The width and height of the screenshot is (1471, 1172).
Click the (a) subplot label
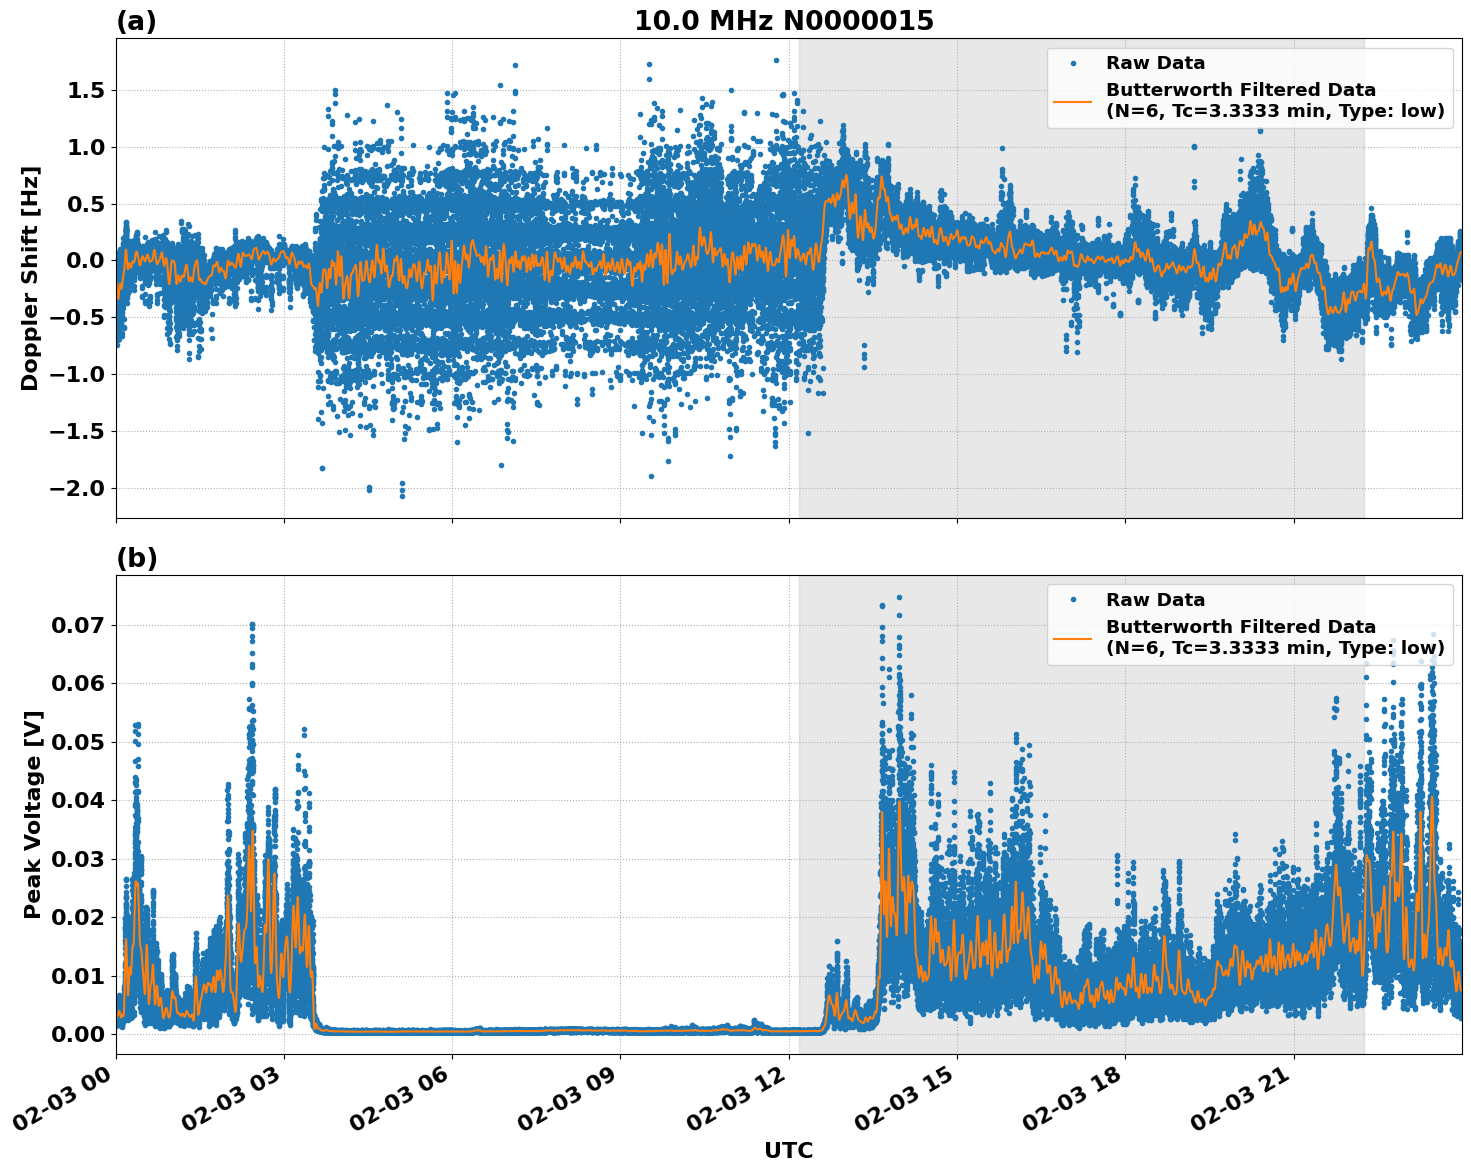[x=136, y=20]
